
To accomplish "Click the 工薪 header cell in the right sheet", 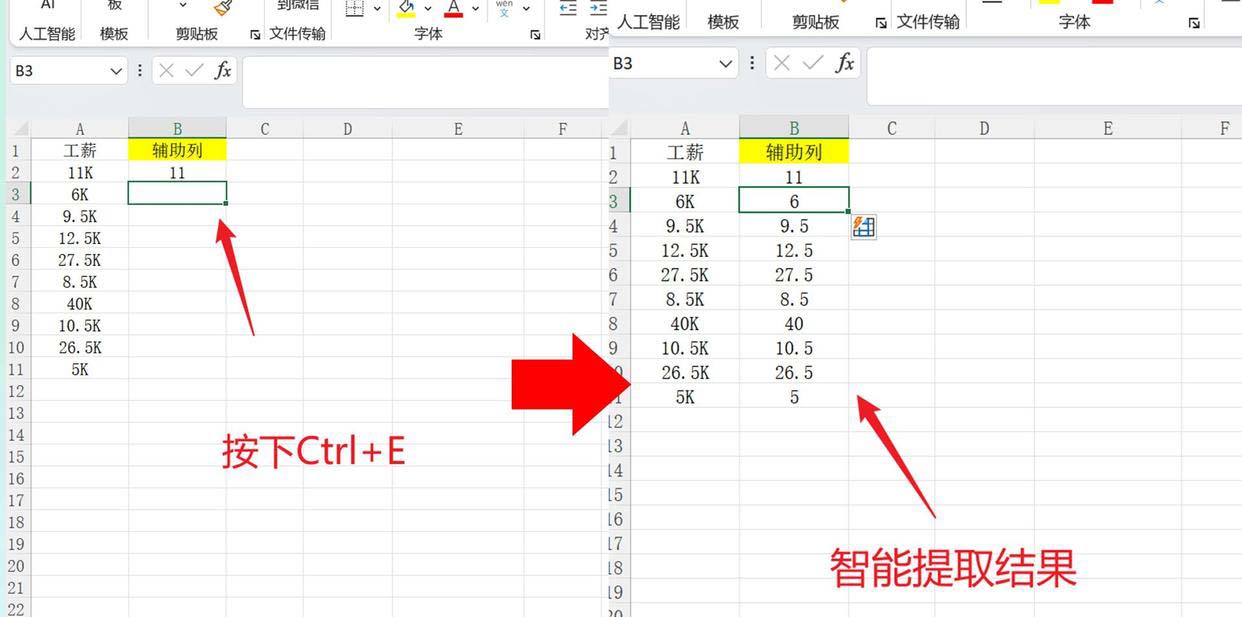I will click(x=685, y=152).
